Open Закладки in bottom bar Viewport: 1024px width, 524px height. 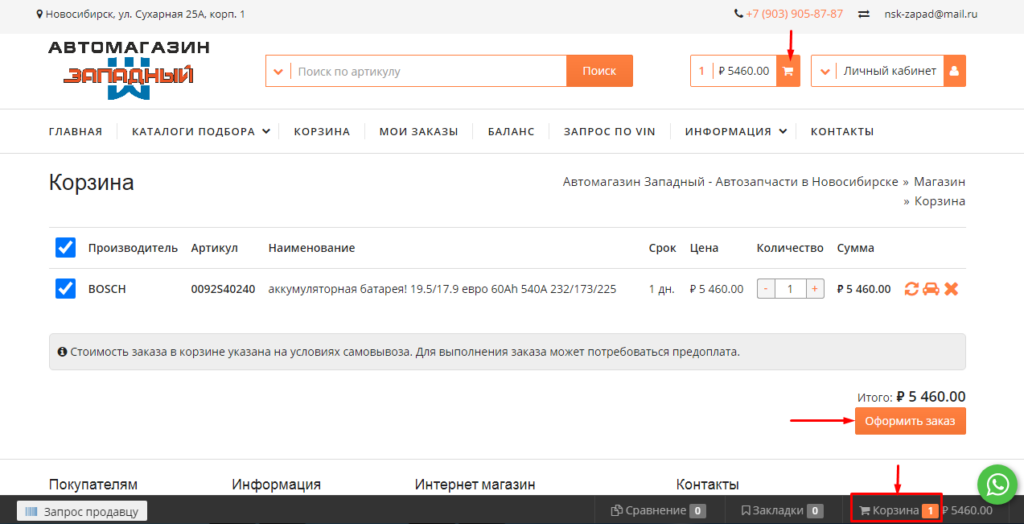pos(782,510)
